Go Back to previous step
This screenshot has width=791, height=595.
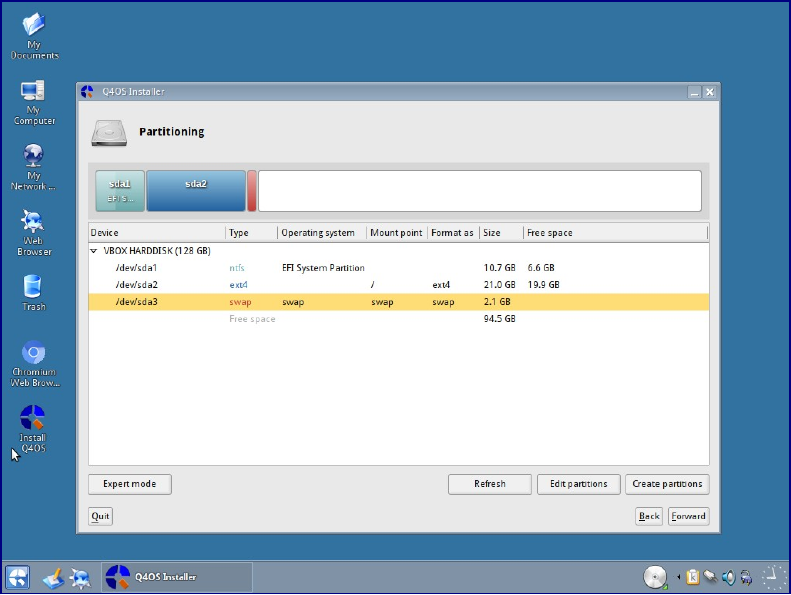pos(649,516)
